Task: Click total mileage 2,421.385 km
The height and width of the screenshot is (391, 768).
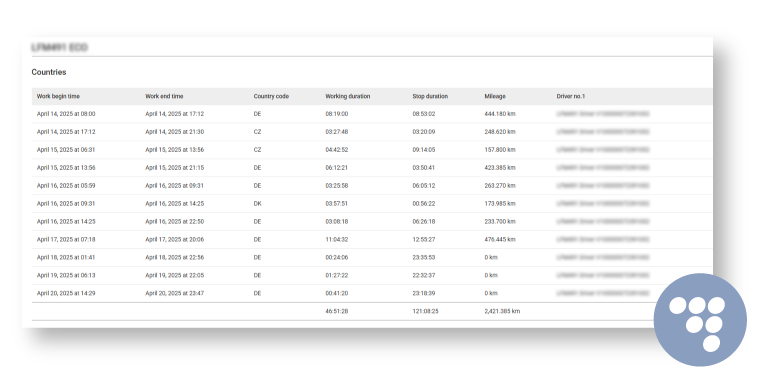Action: [502, 311]
